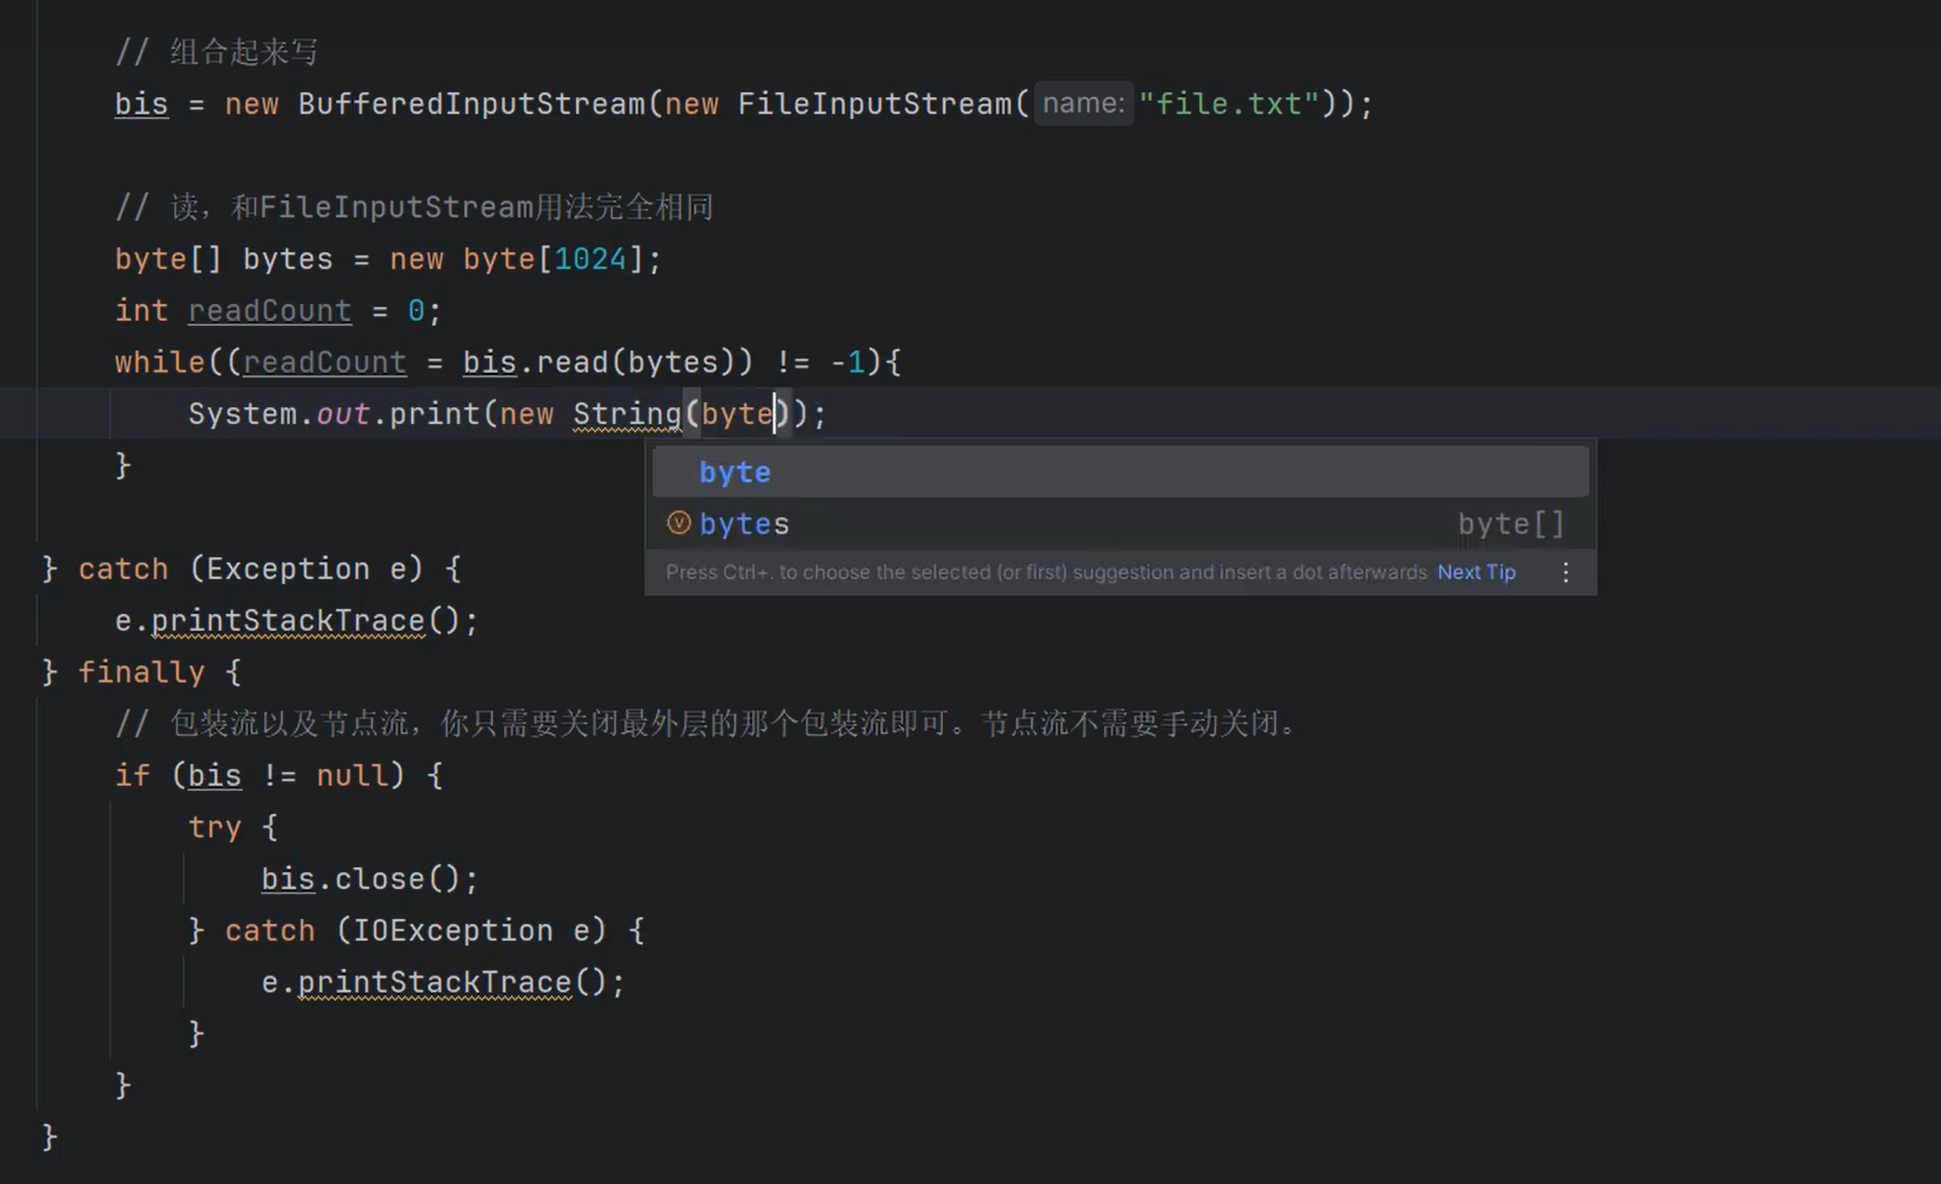The width and height of the screenshot is (1941, 1184).
Task: Click 'readCount' inside the while condition
Action: click(325, 362)
